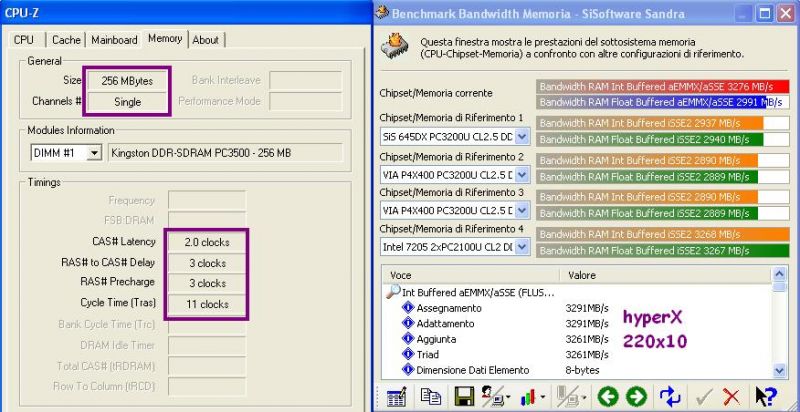Click the Channels field showing Single
Screen dimensions: 800x412
pyautogui.click(x=127, y=102)
